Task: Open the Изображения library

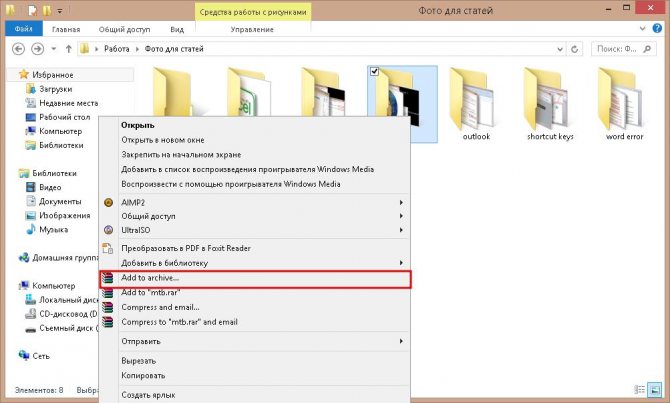Action: click(65, 215)
